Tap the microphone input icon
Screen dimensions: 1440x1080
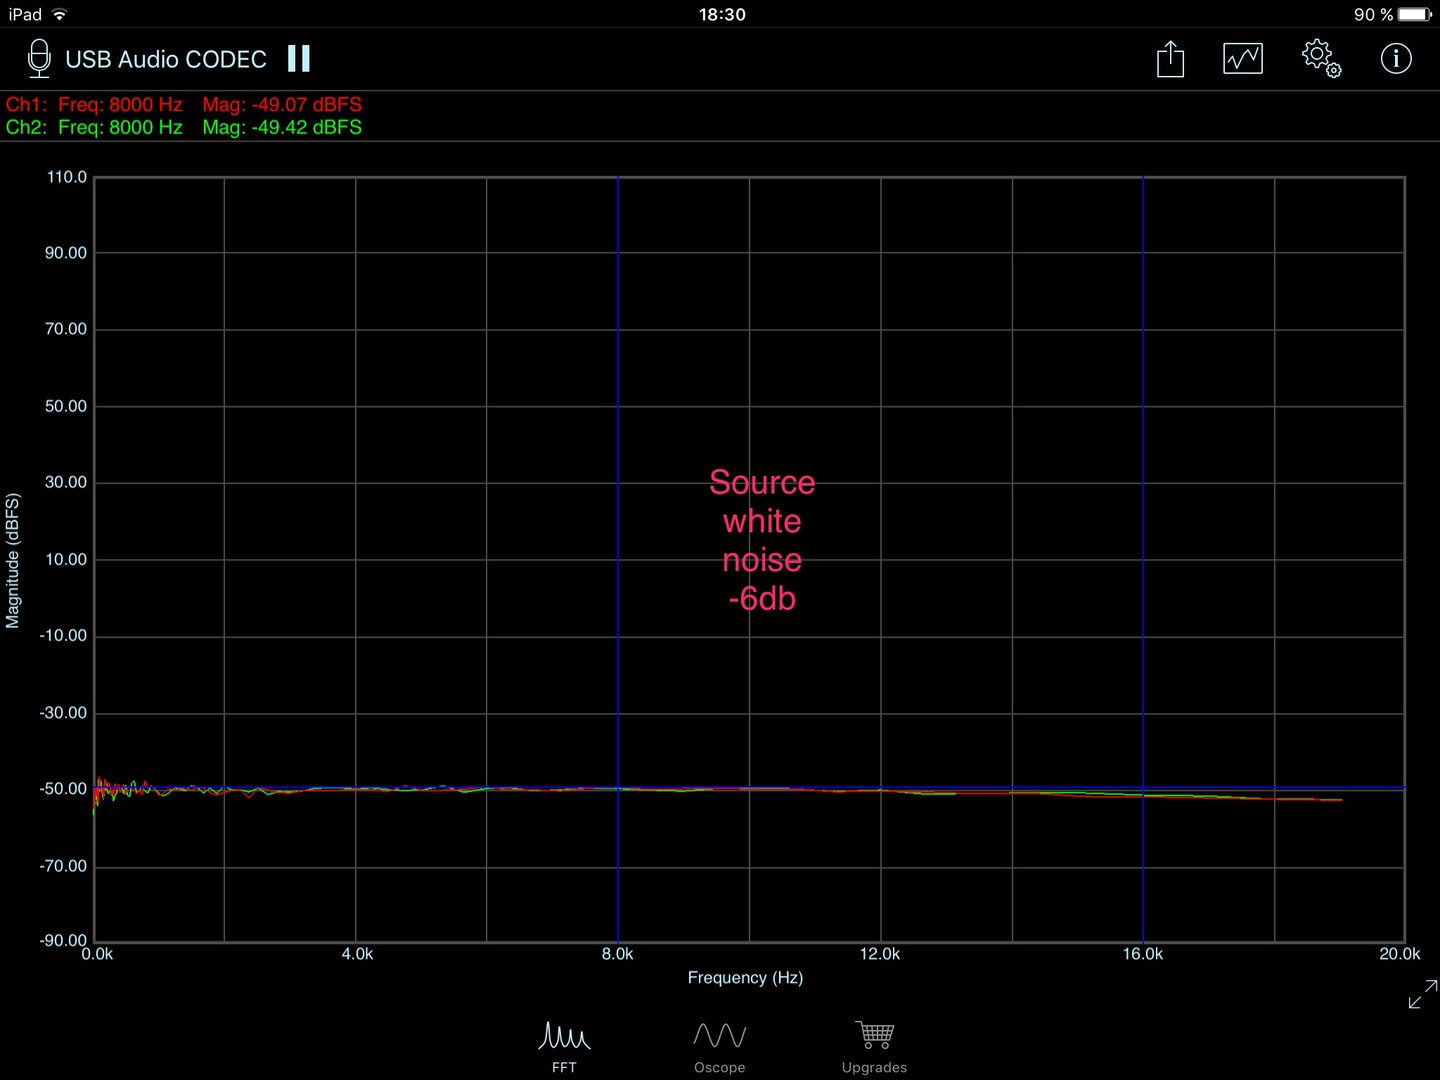pos(39,59)
